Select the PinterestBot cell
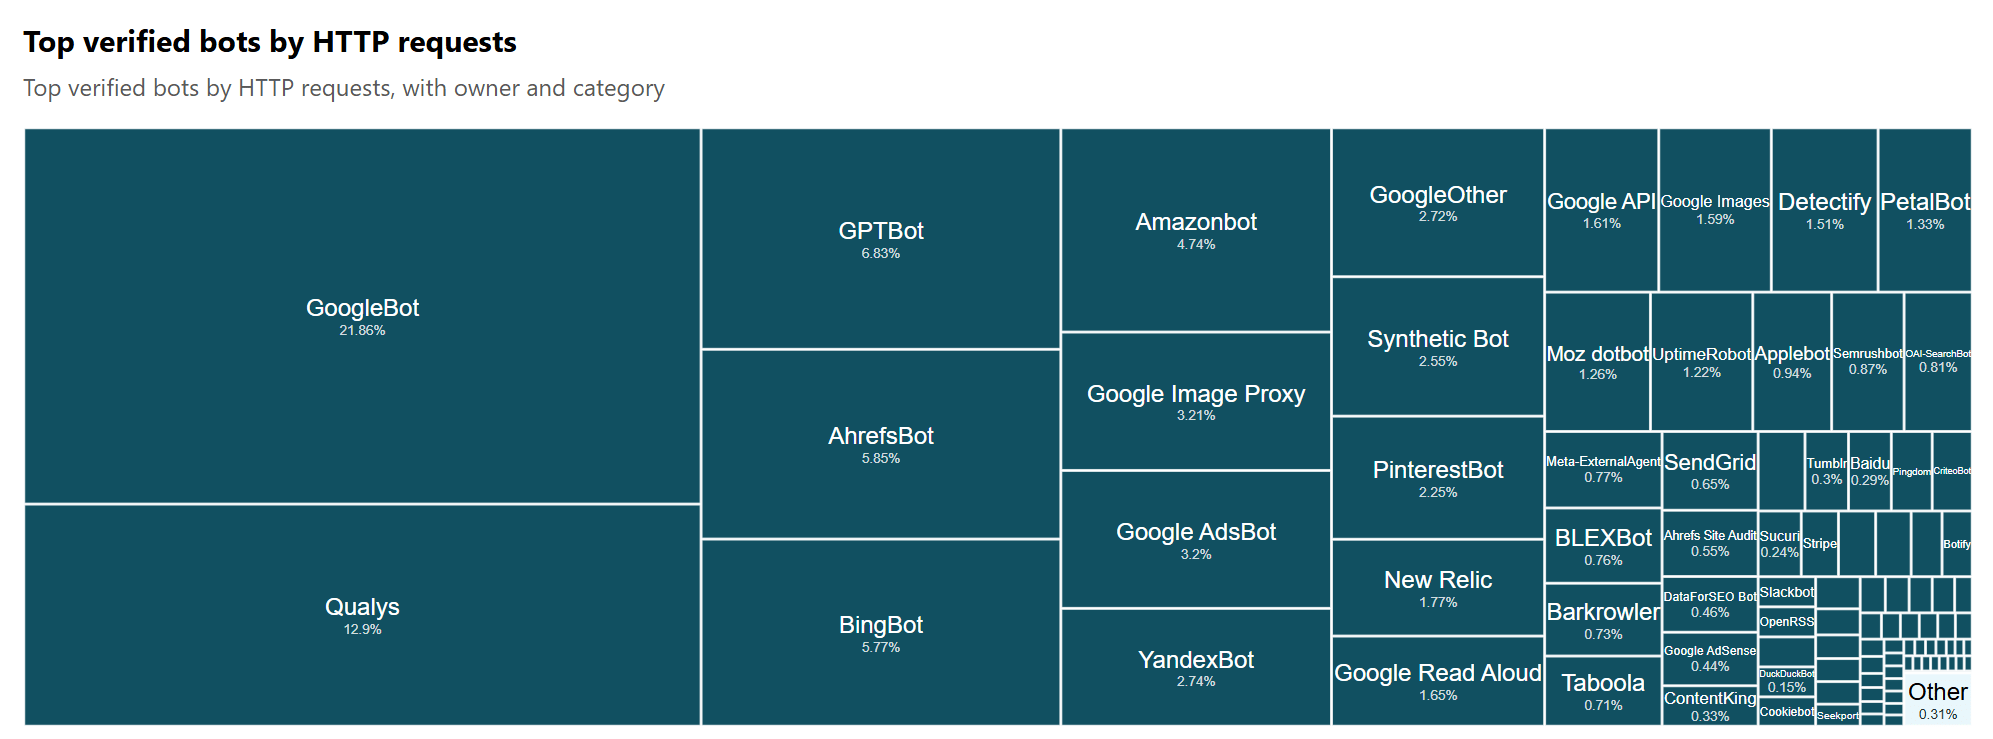The height and width of the screenshot is (739, 1993). tap(1437, 478)
